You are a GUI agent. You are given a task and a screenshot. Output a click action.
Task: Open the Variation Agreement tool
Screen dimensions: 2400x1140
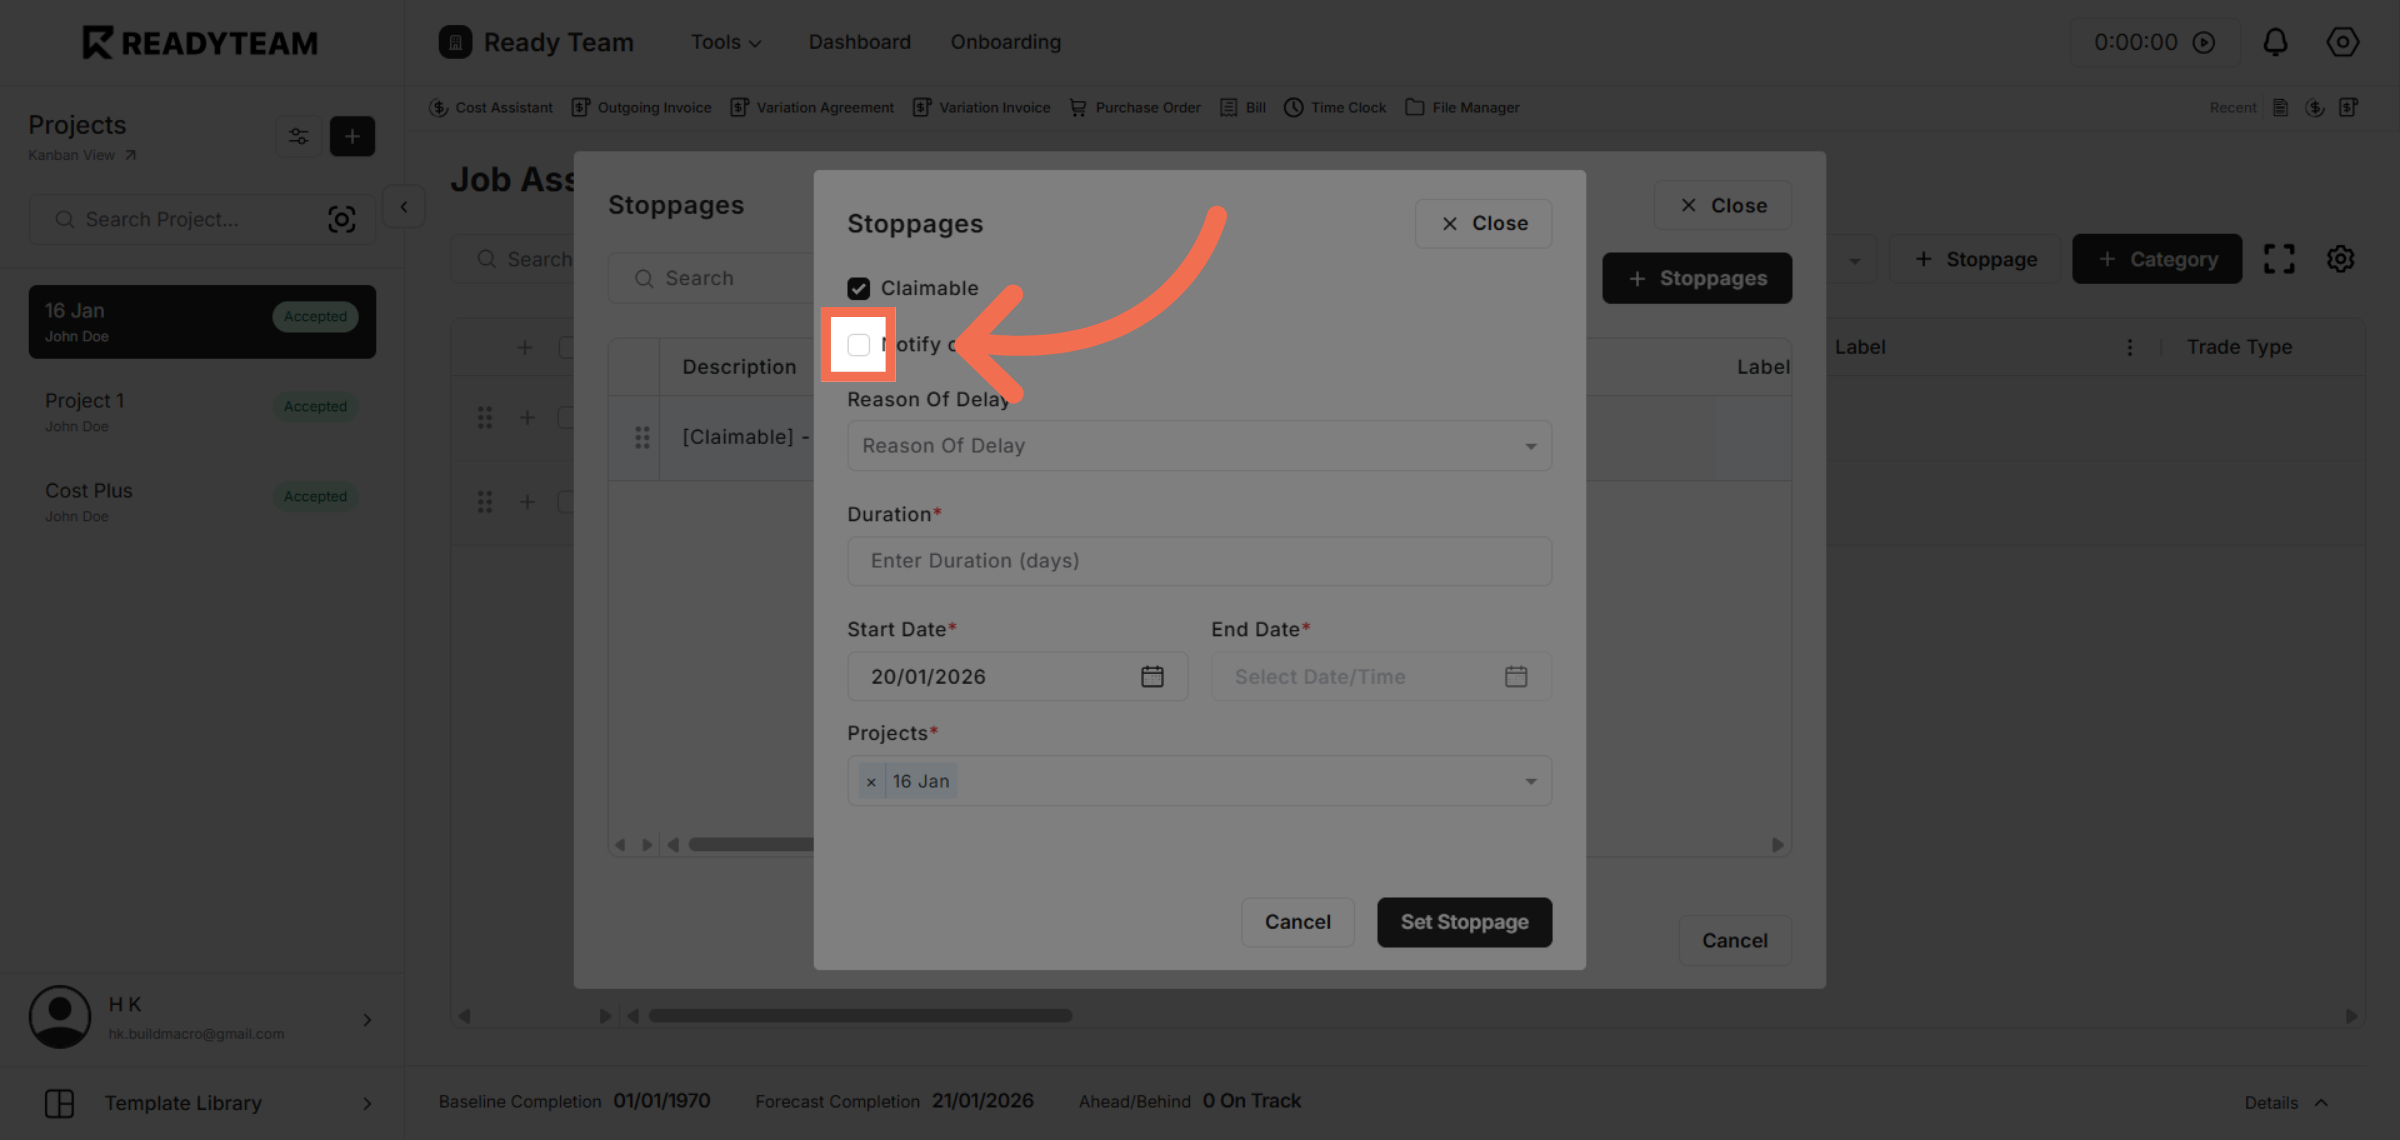pos(812,107)
